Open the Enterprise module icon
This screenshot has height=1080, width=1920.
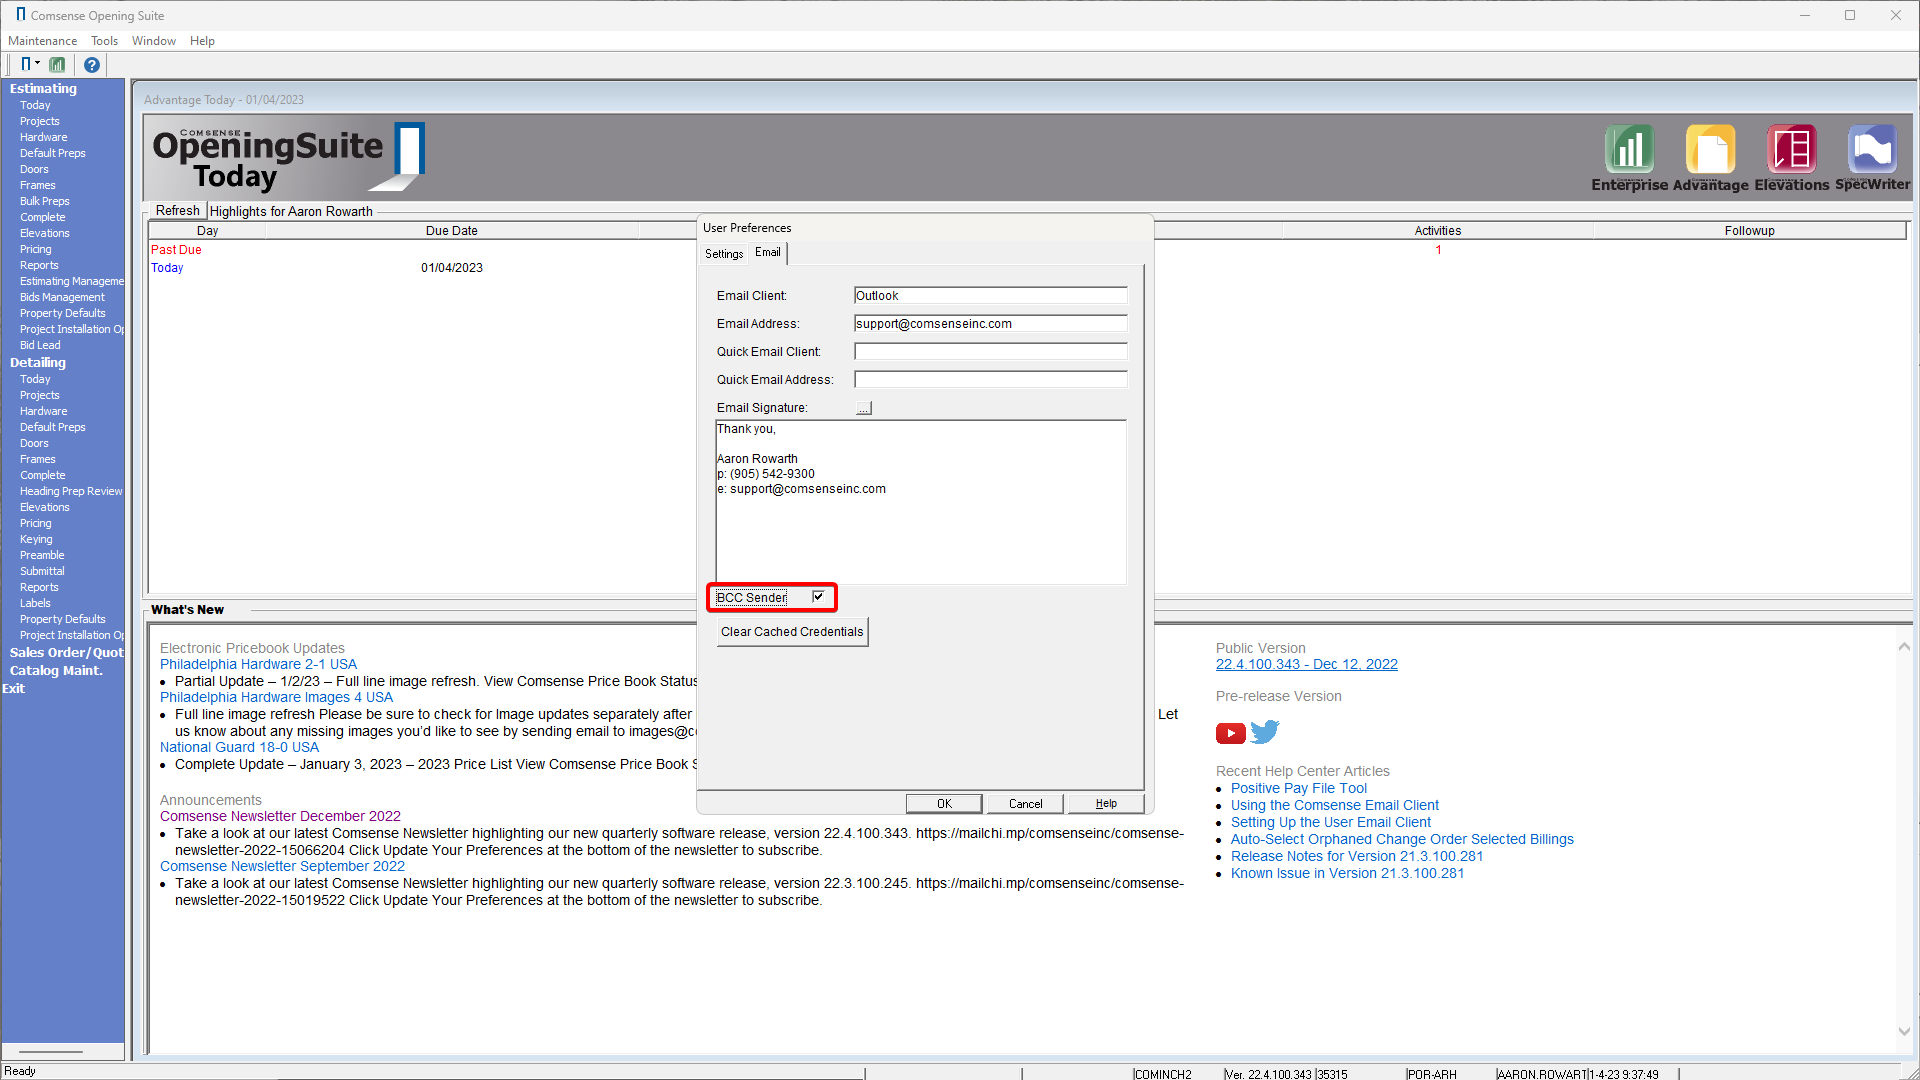pos(1629,150)
